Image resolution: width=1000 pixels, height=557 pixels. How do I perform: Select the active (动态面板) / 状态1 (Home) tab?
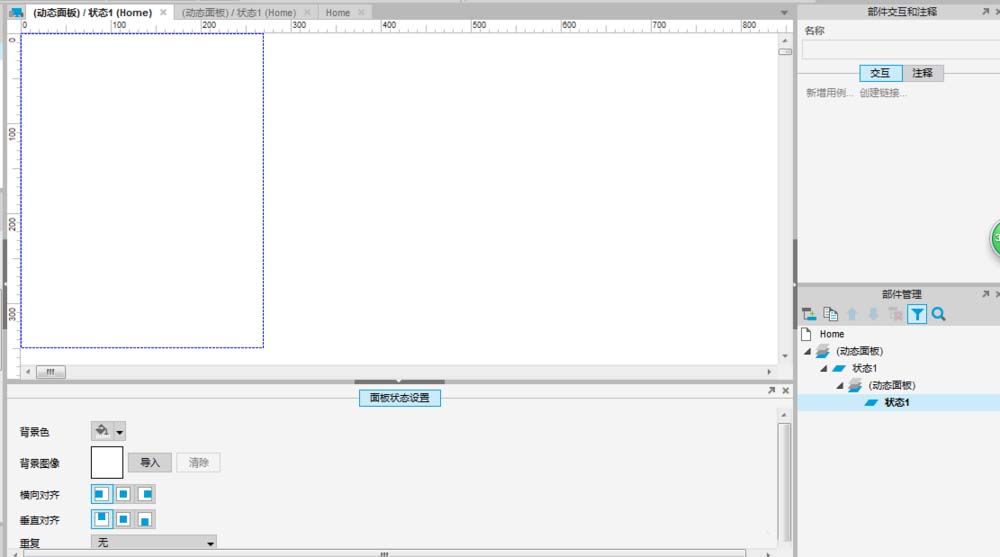point(92,12)
